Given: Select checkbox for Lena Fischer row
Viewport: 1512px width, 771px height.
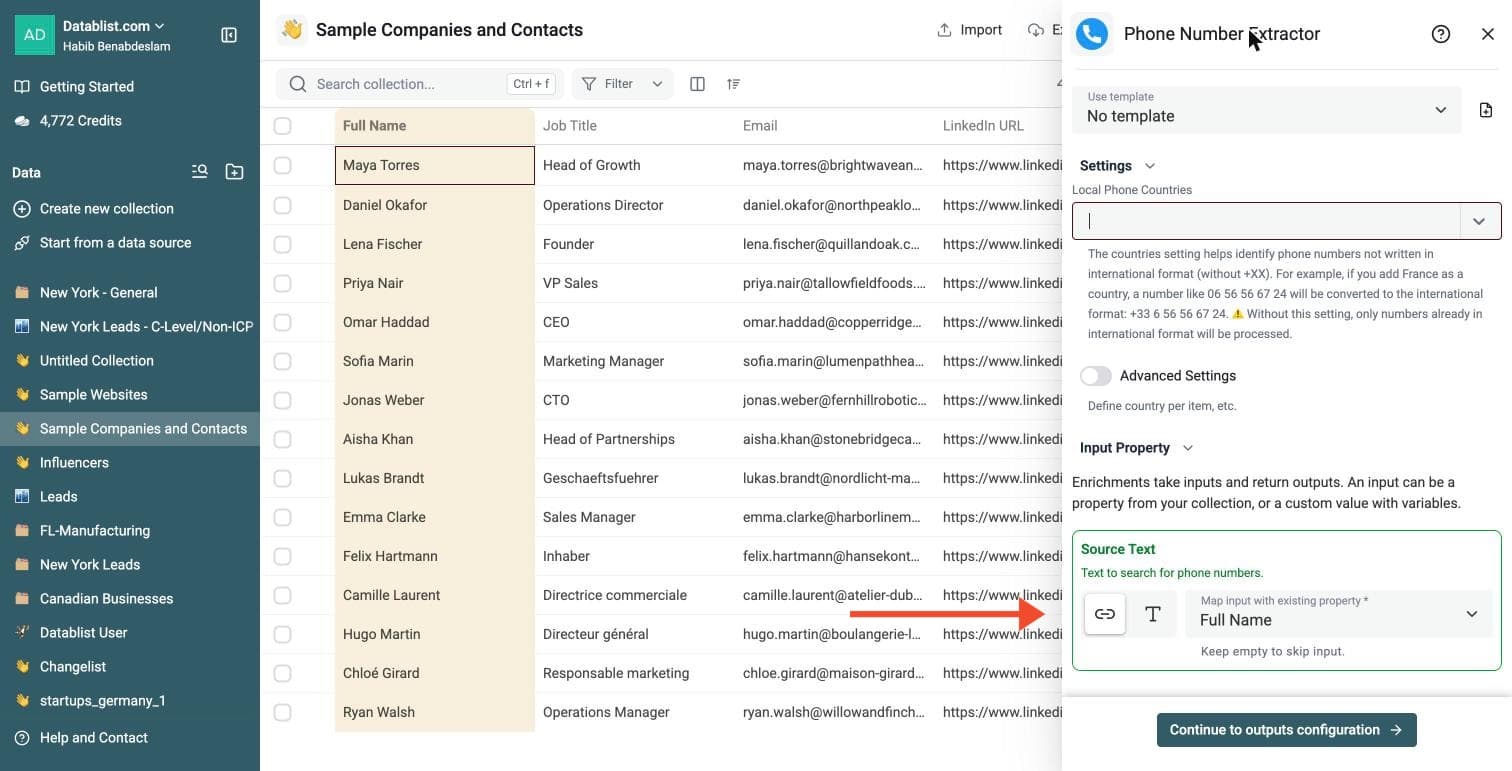Looking at the screenshot, I should coord(283,244).
